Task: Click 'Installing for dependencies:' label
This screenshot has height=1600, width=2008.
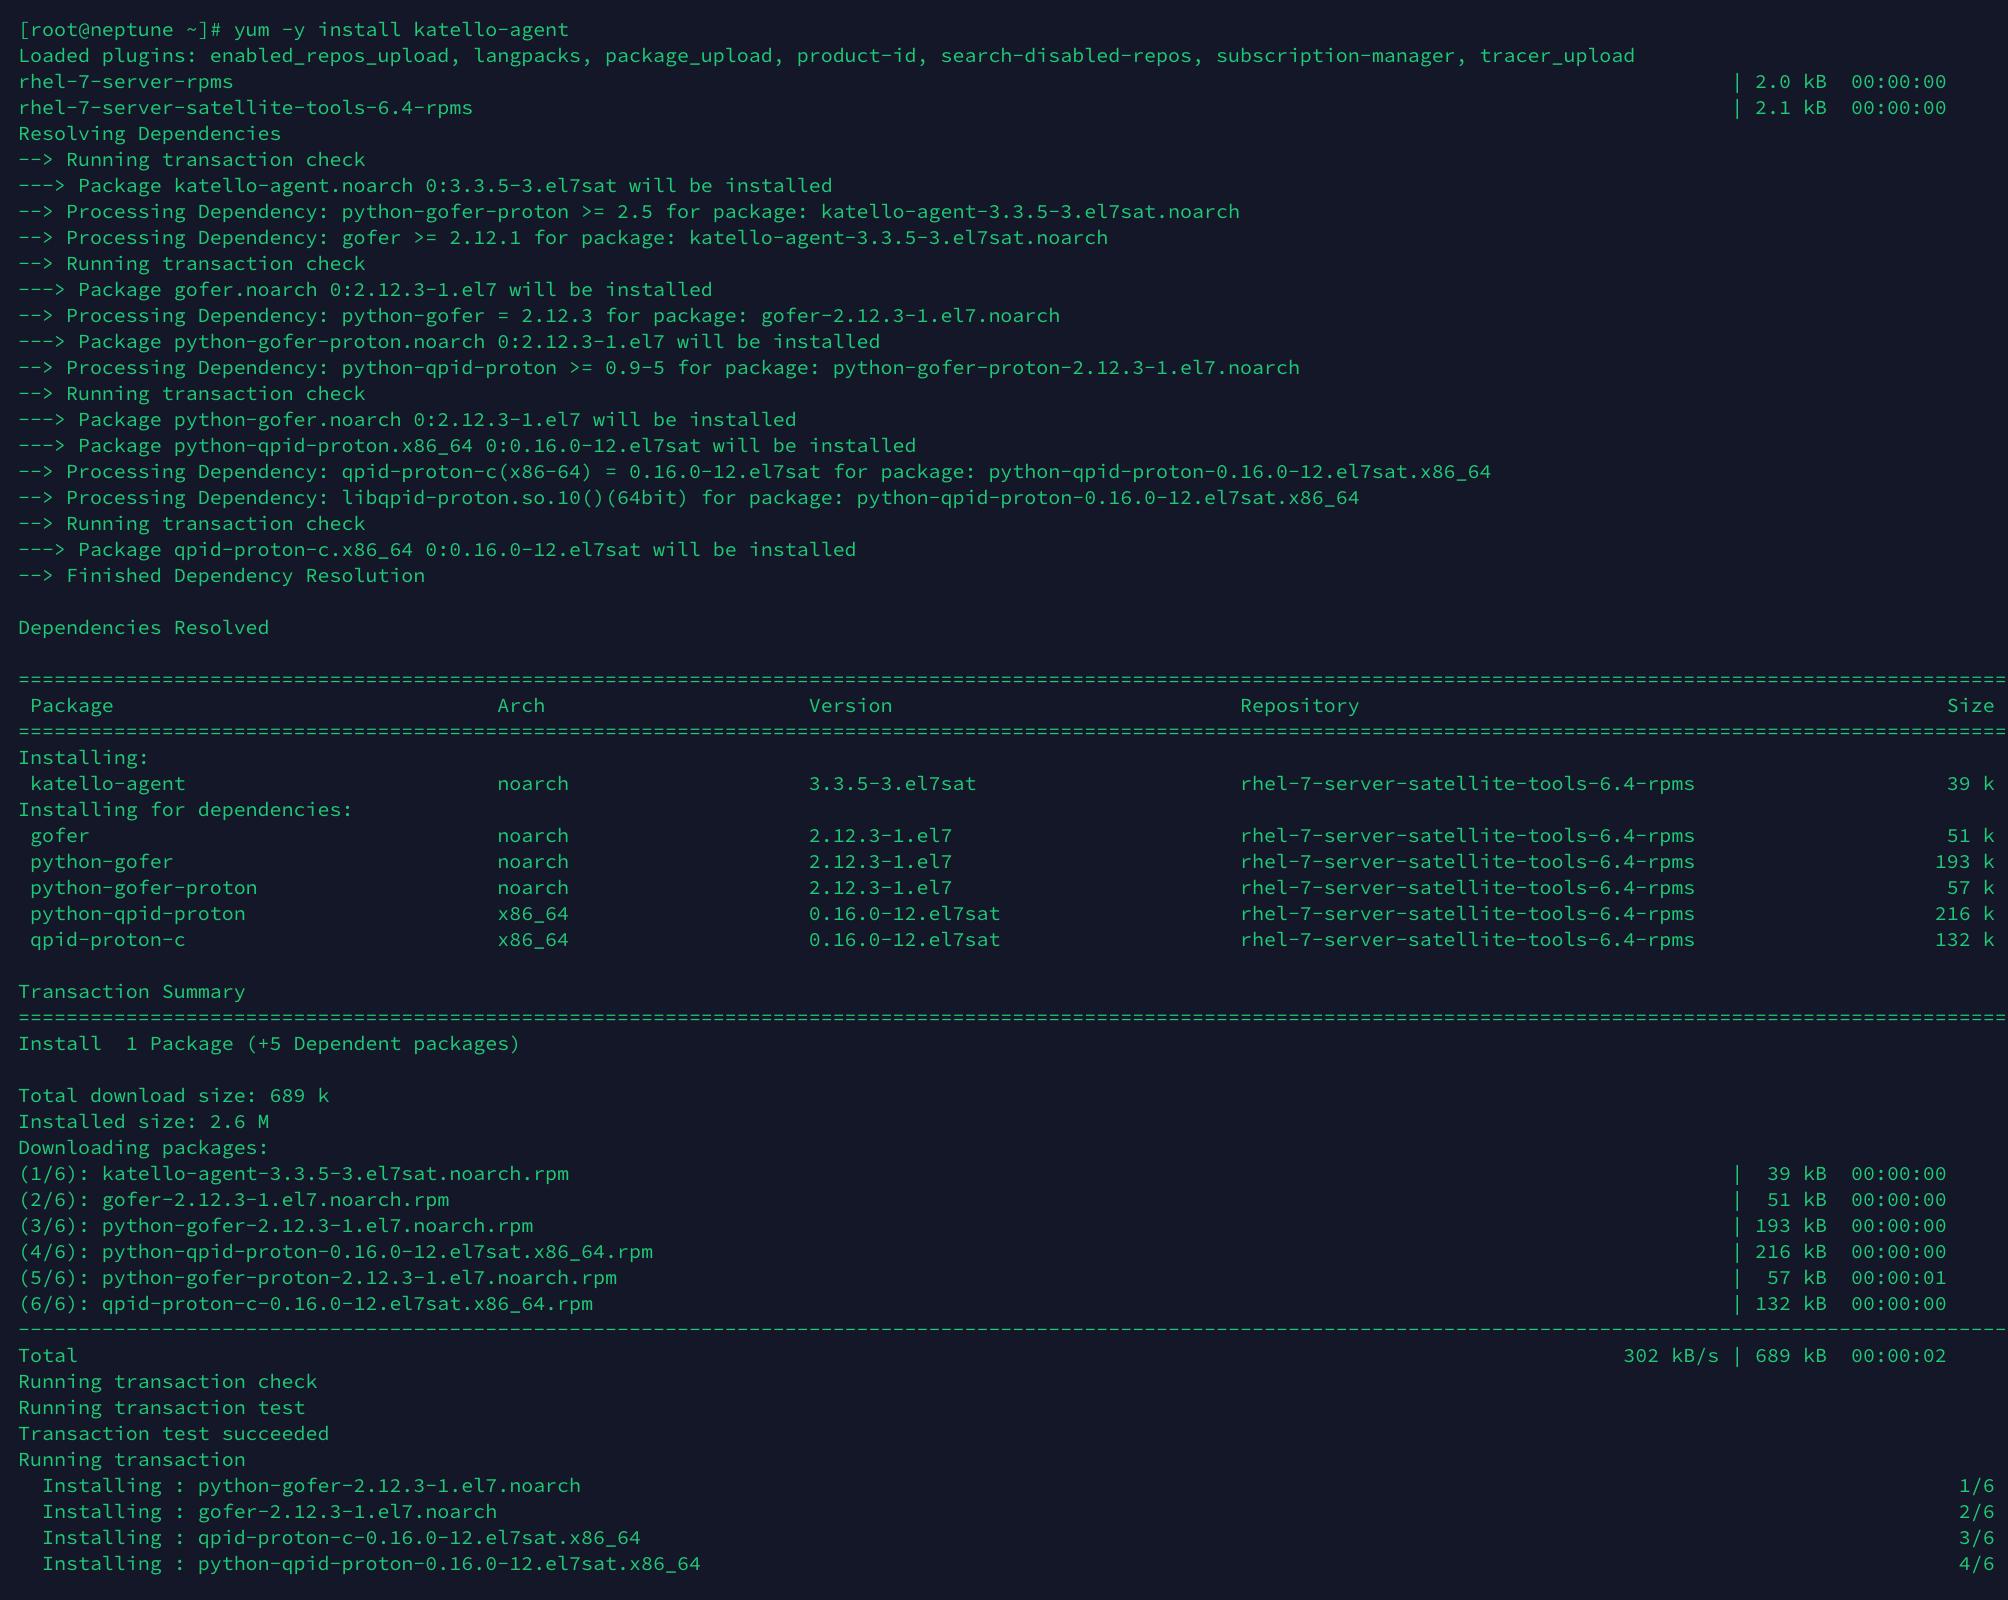Action: pyautogui.click(x=186, y=810)
